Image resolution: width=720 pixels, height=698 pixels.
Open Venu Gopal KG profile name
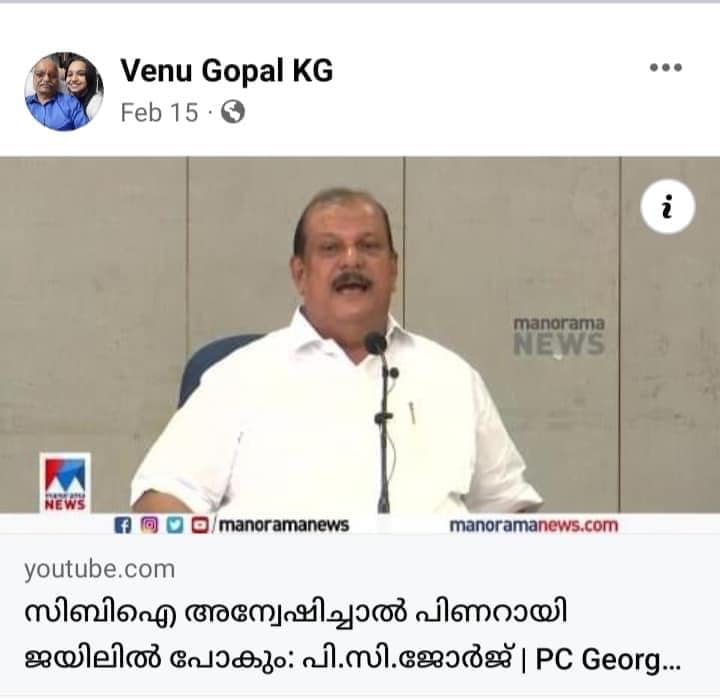pos(227,71)
